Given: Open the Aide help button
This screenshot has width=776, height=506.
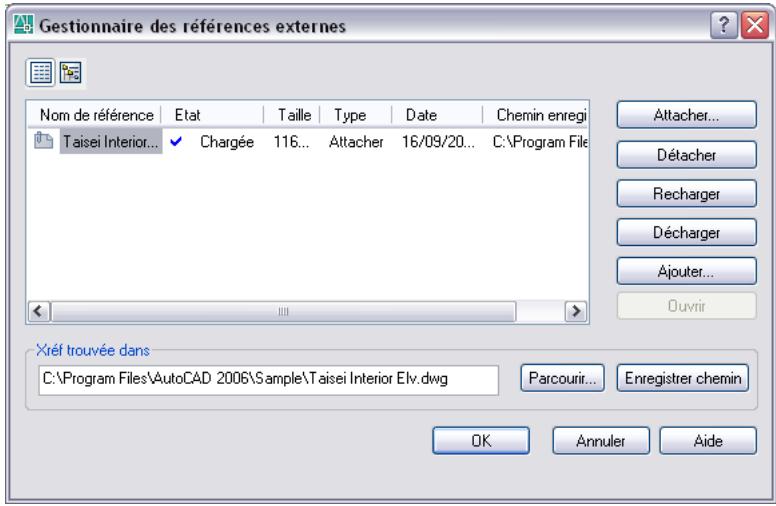Looking at the screenshot, I should pos(708,441).
